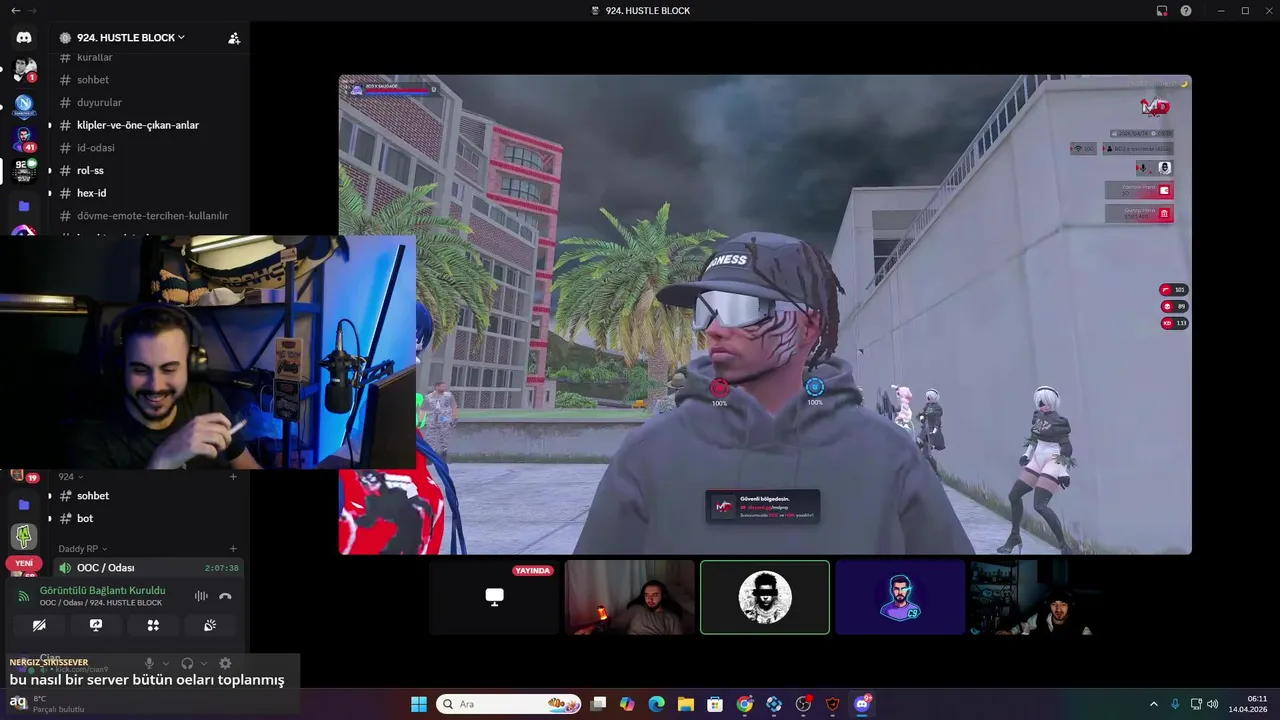Open Discord user settings gear

pos(225,663)
